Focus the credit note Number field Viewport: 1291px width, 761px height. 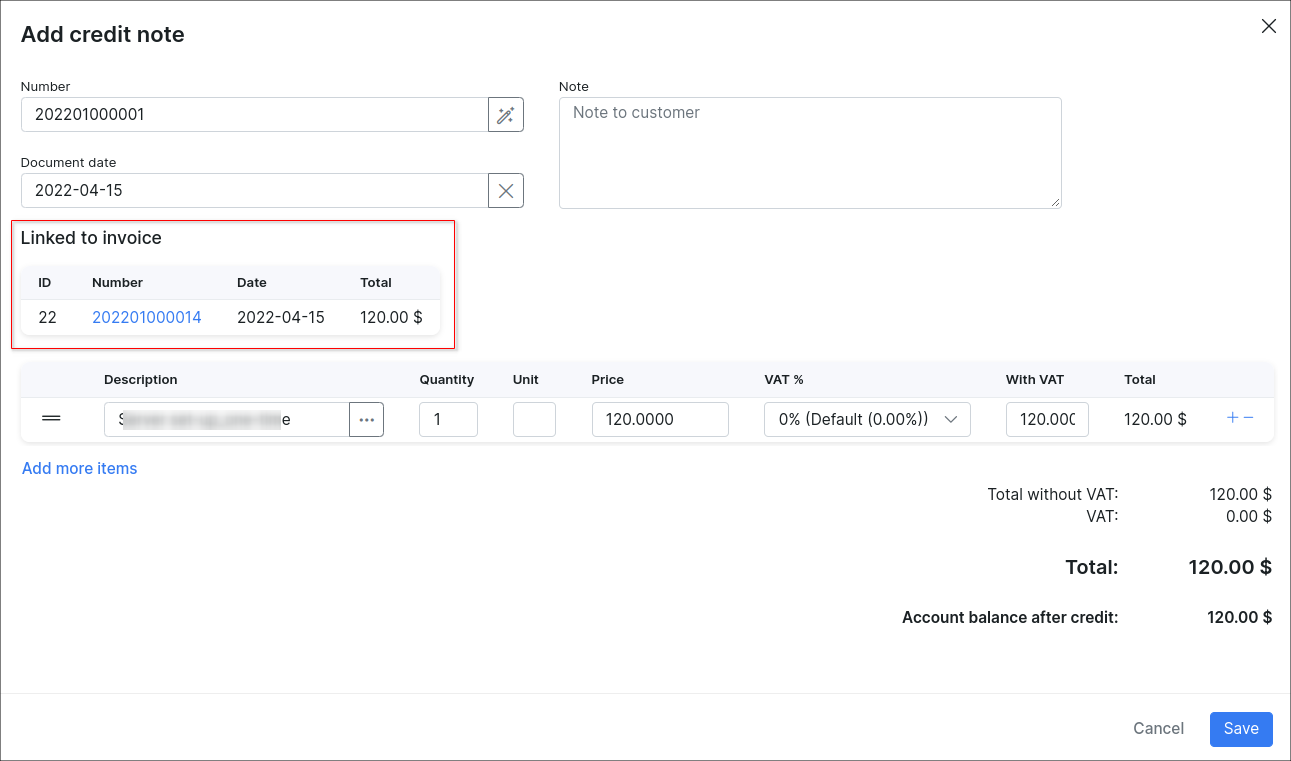[x=254, y=115]
